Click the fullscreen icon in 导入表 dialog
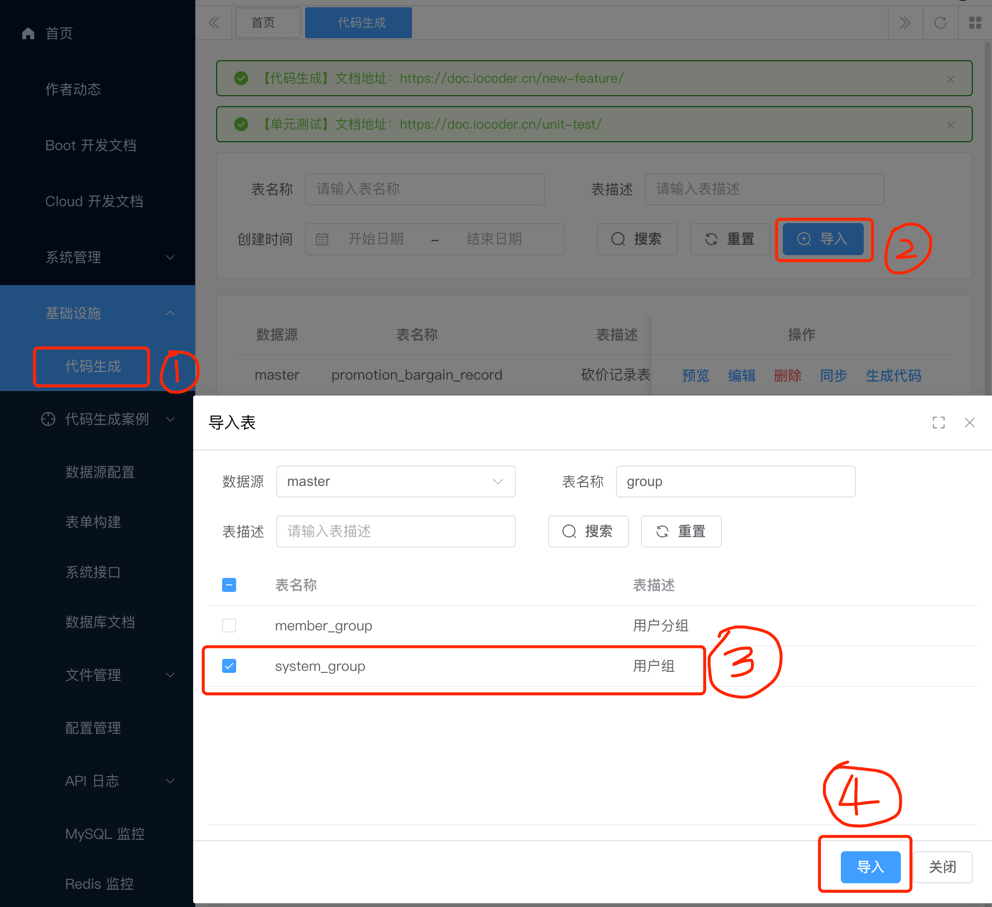 pos(938,422)
